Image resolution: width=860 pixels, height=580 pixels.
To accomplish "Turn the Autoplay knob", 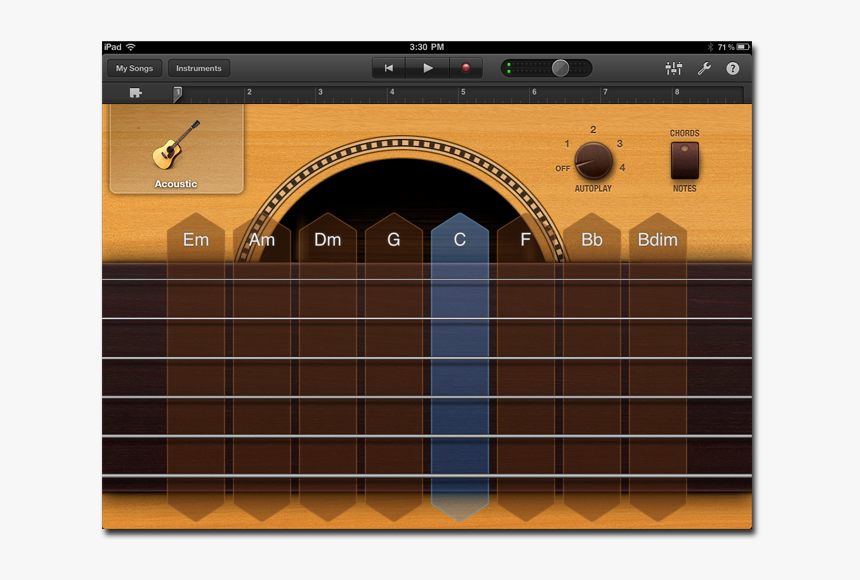I will pyautogui.click(x=593, y=160).
